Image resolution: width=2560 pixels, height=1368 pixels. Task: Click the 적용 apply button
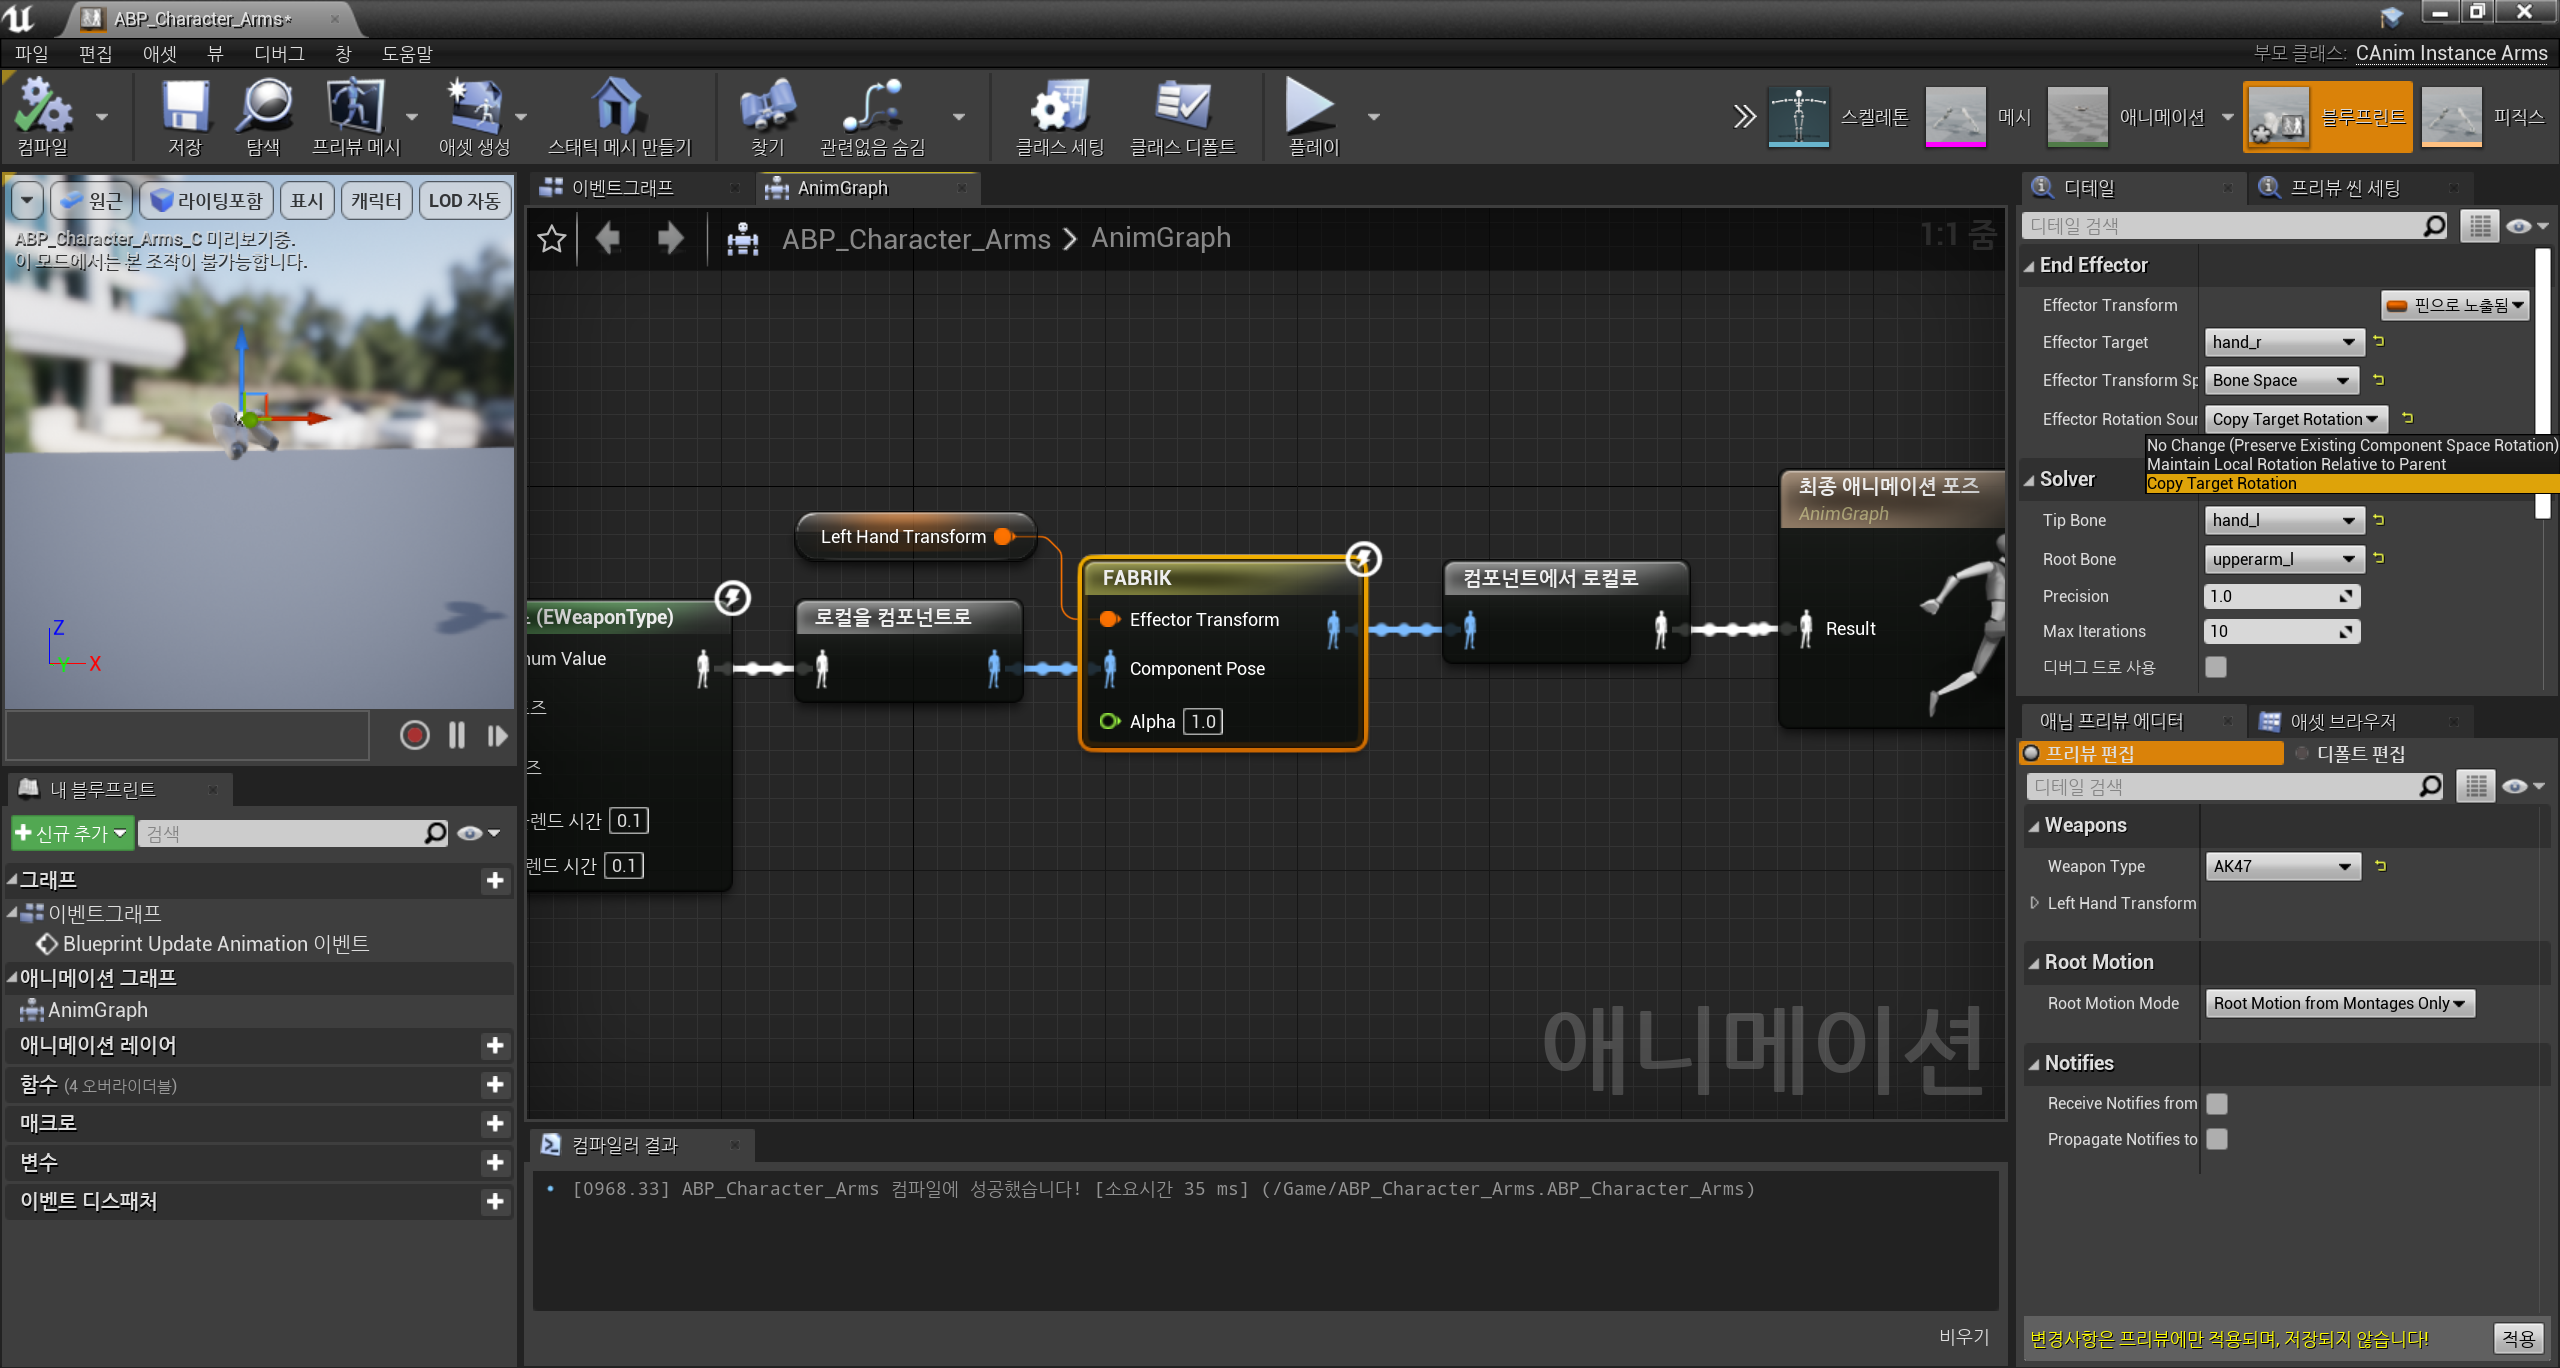[x=2518, y=1338]
